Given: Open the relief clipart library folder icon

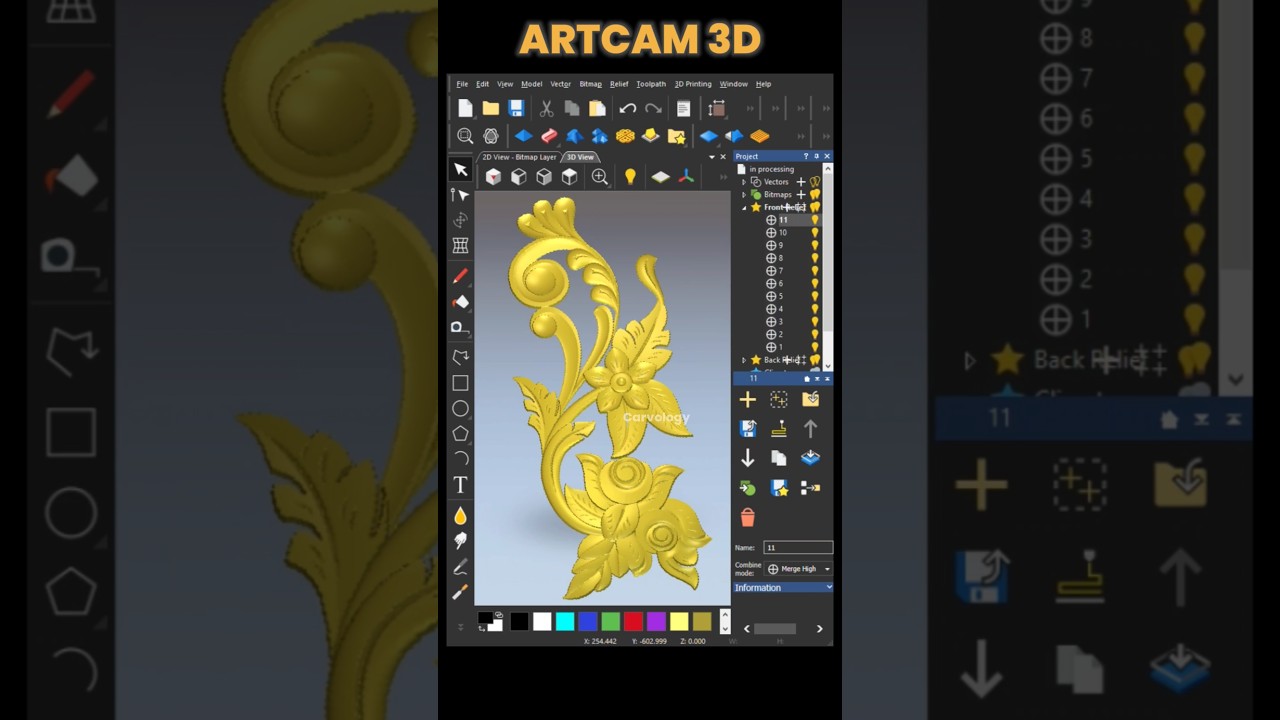Looking at the screenshot, I should coord(677,136).
